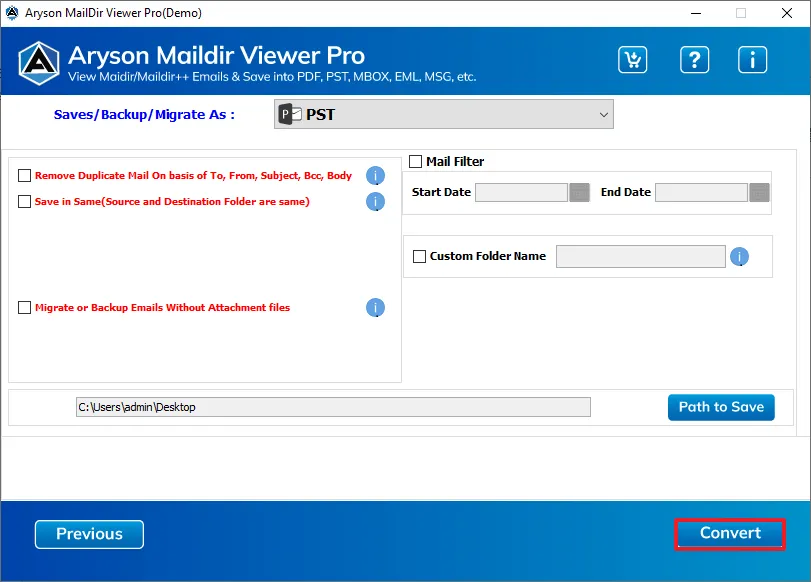Click the Start Date input field
The image size is (811, 582).
[x=521, y=192]
